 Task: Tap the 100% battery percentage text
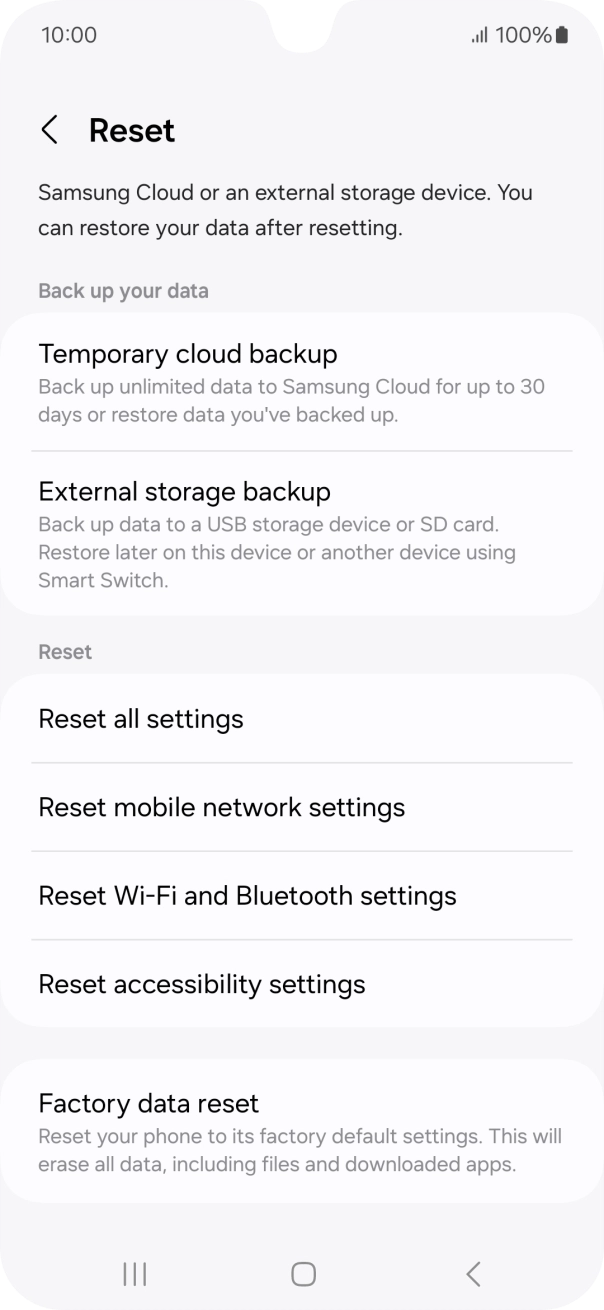[521, 34]
